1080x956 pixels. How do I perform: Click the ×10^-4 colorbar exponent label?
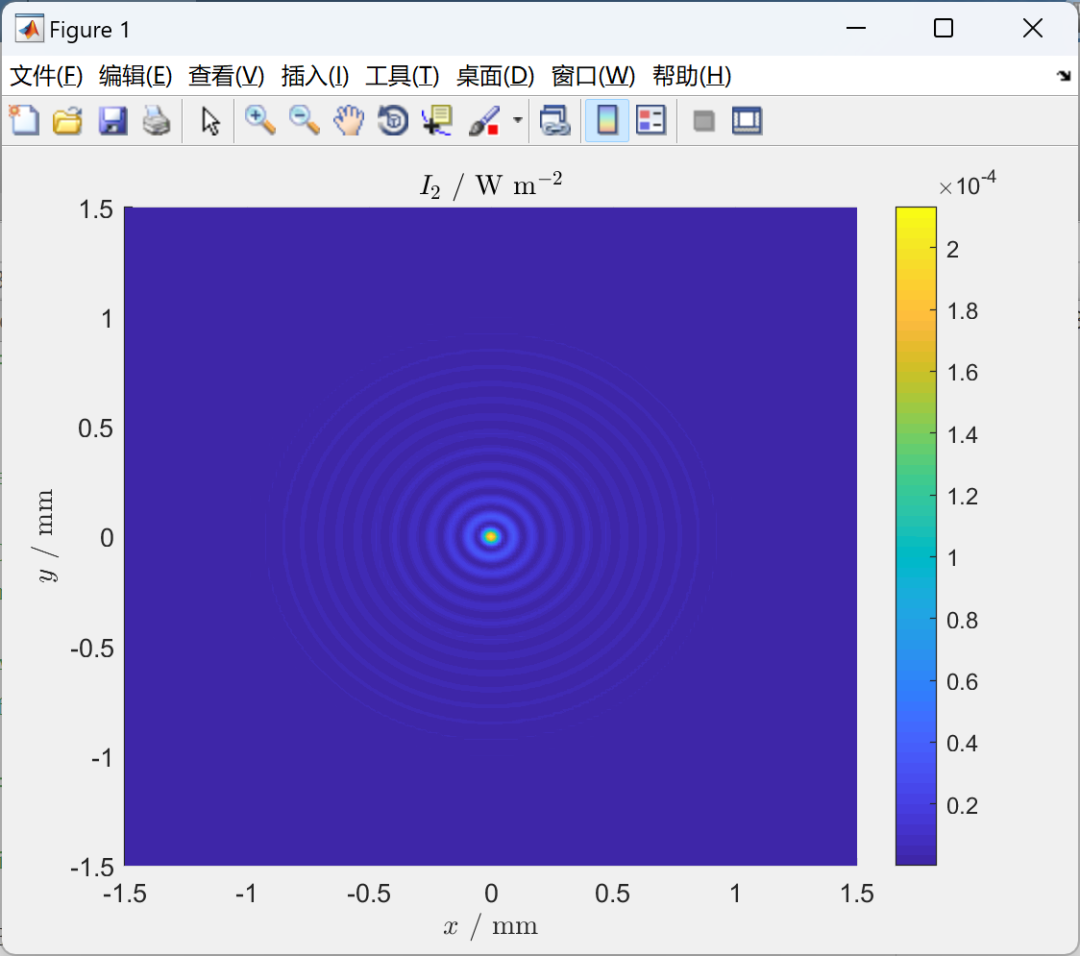(968, 185)
